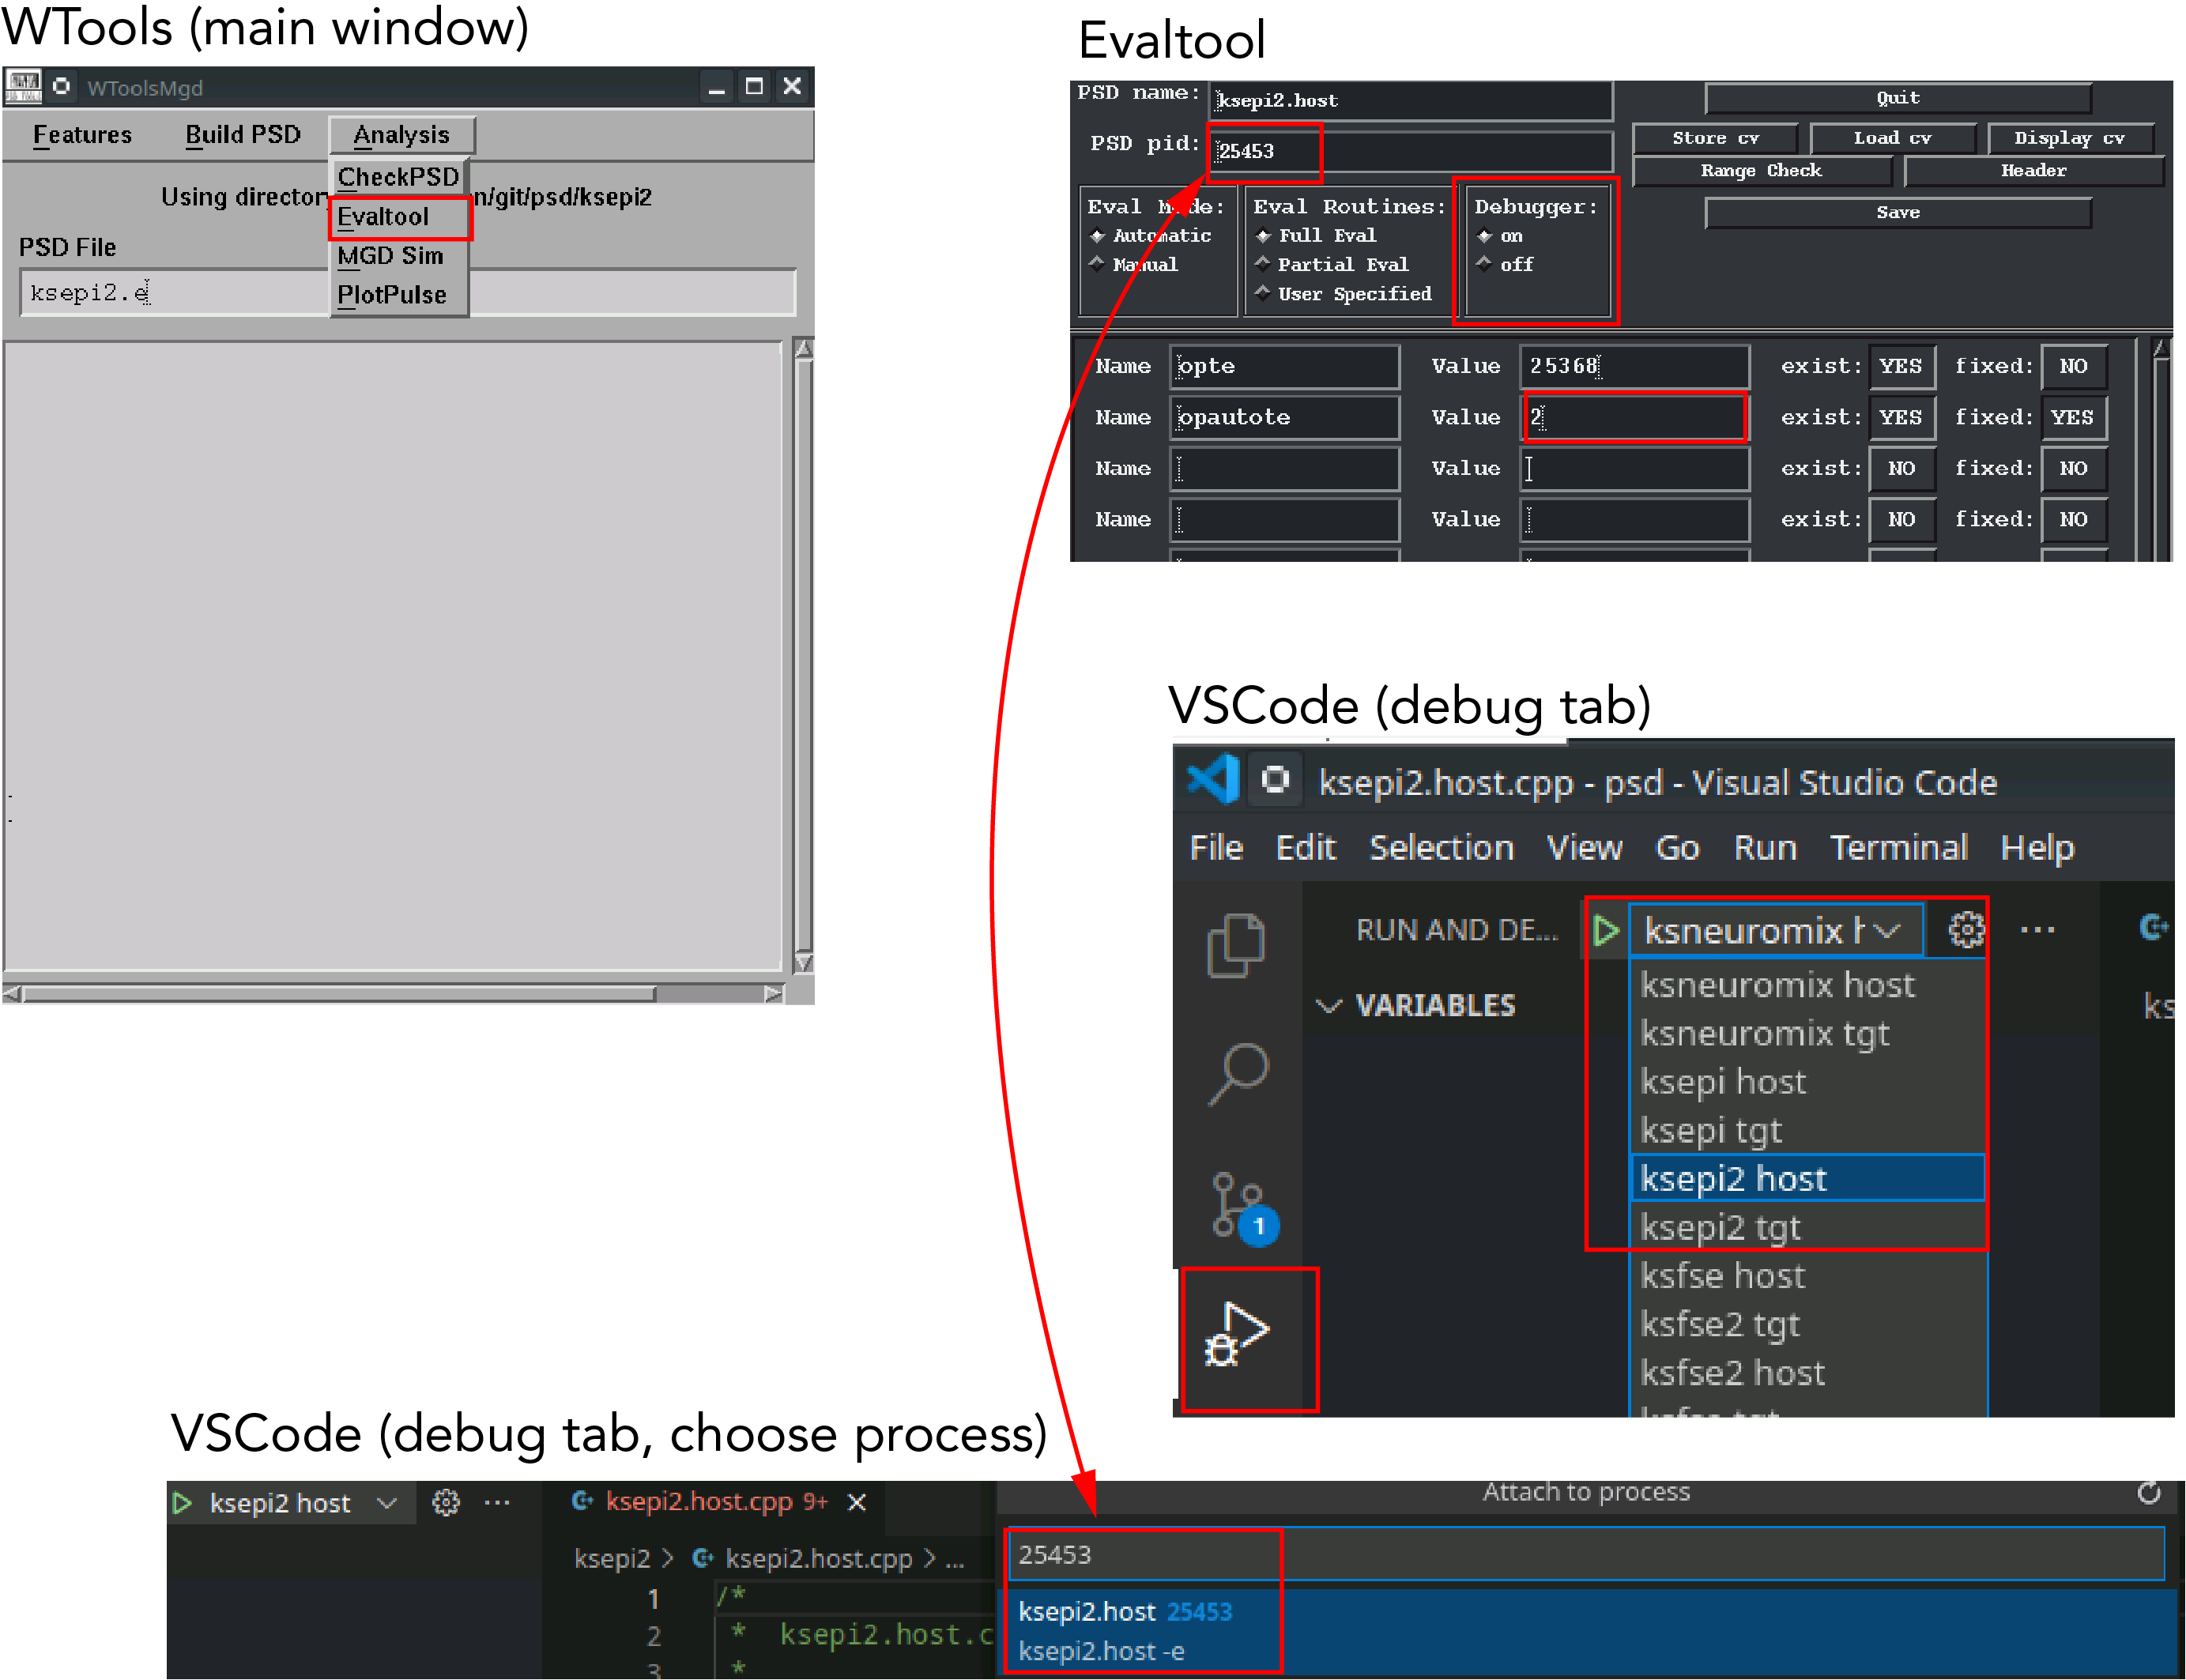Viewport: 2186px width, 1680px height.
Task: Open launch.json via gear icon
Action: 1966,930
